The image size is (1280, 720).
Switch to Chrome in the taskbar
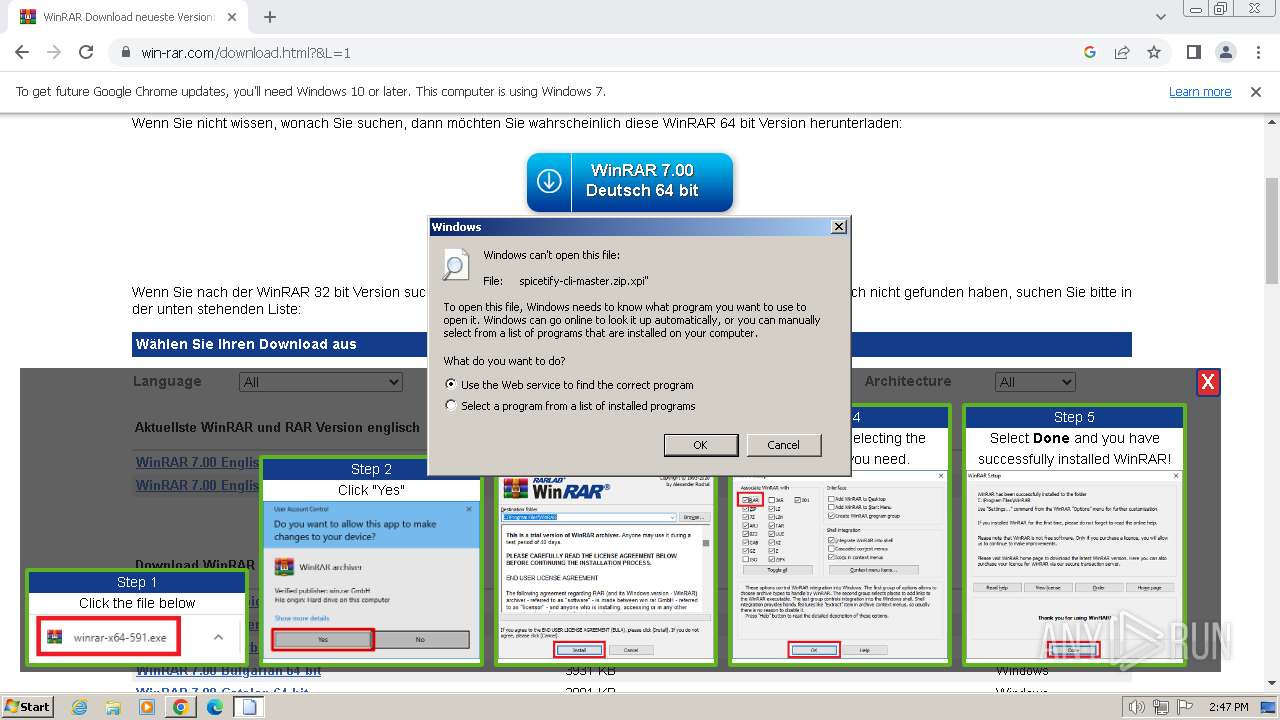[180, 707]
